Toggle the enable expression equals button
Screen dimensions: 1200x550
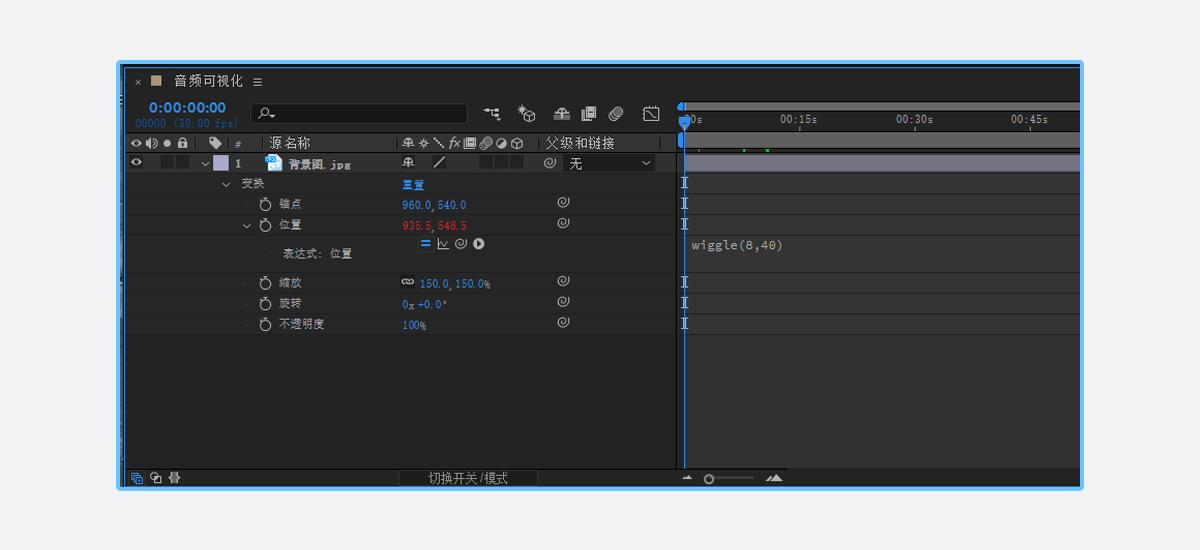[x=425, y=243]
